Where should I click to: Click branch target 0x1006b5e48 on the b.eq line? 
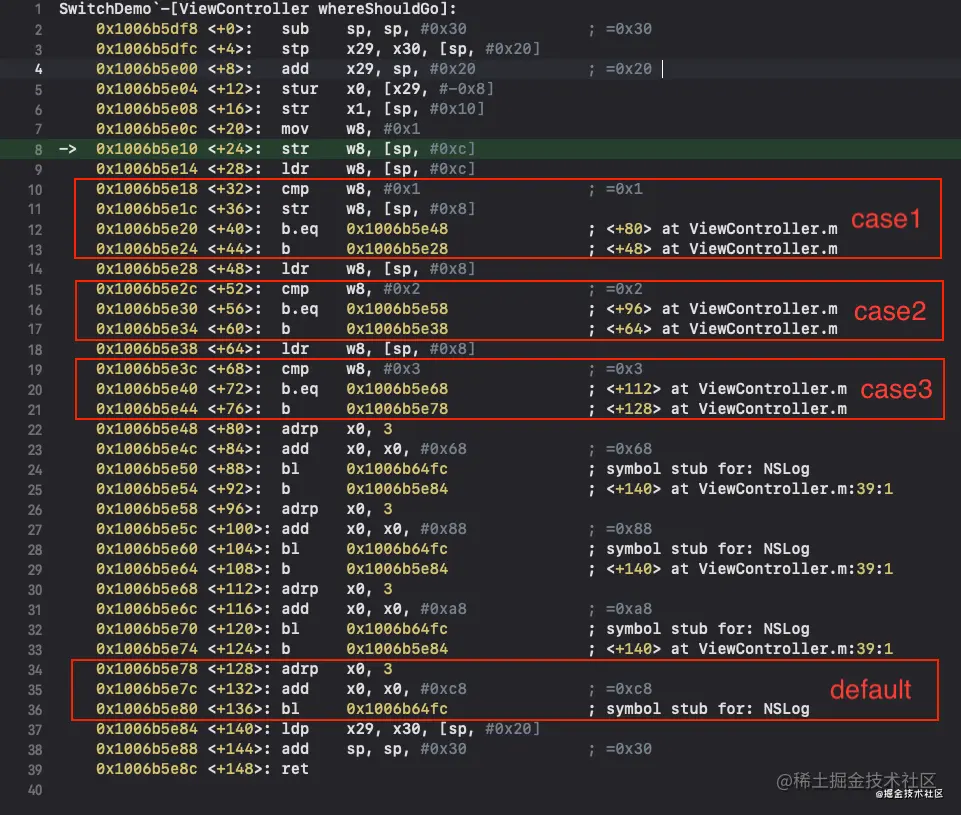click(x=397, y=229)
